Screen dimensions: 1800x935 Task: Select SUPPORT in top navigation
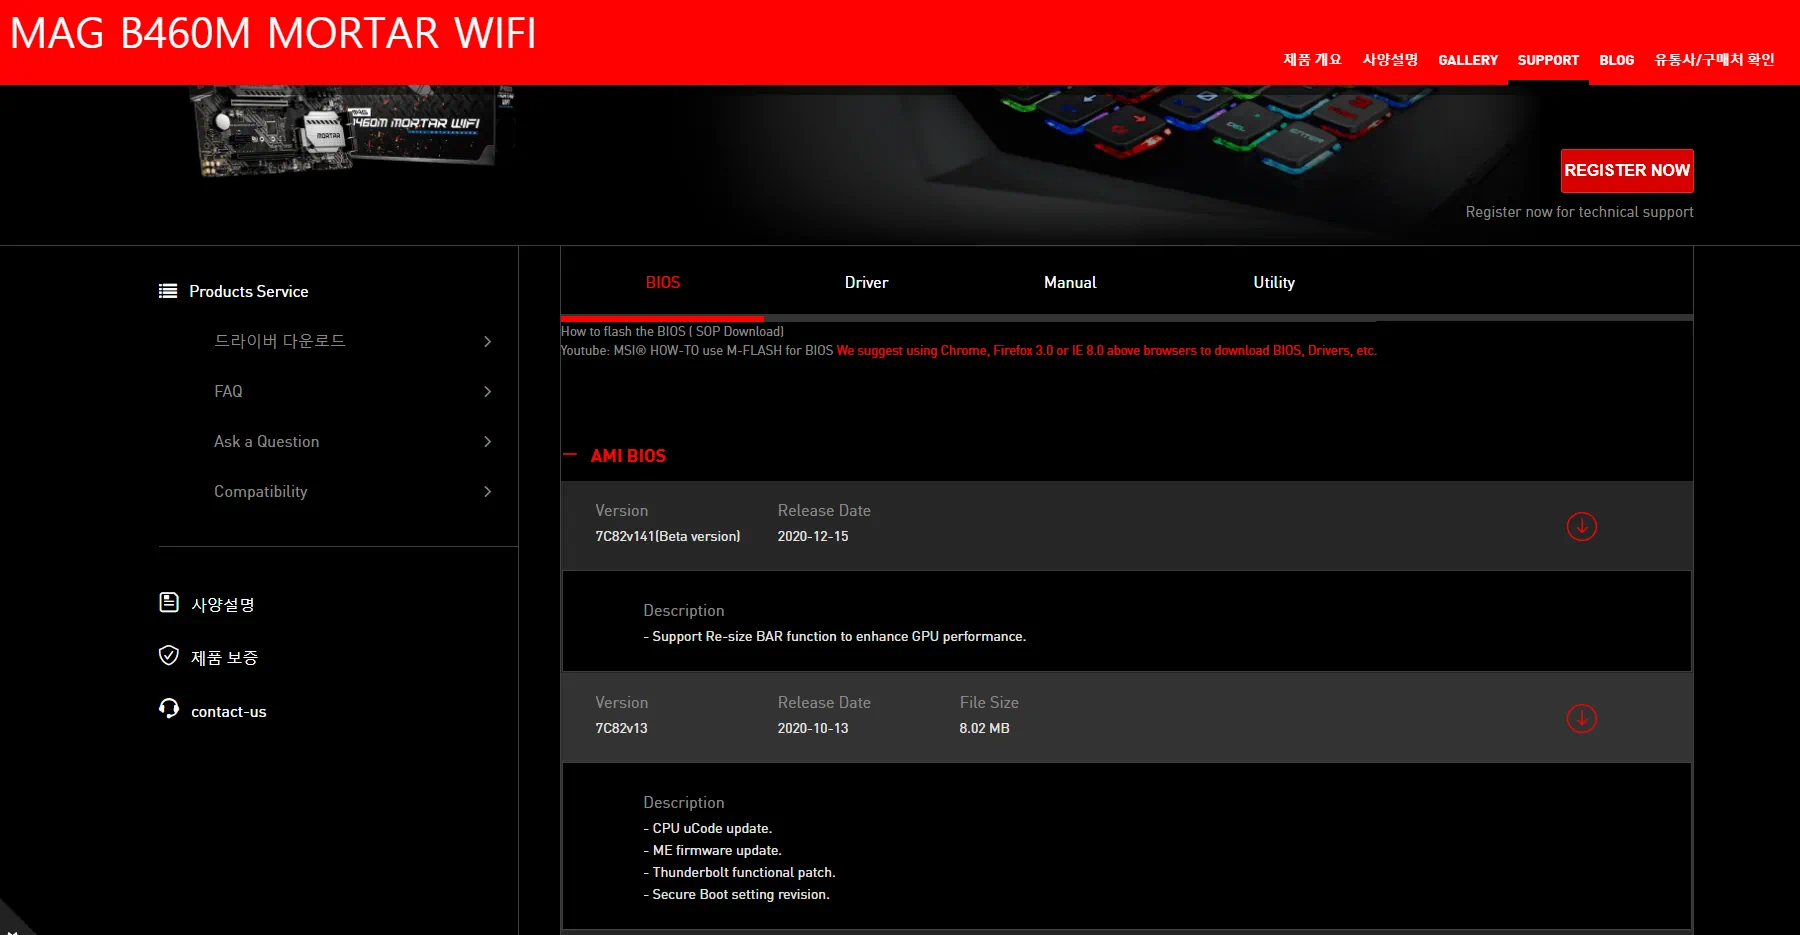1548,60
